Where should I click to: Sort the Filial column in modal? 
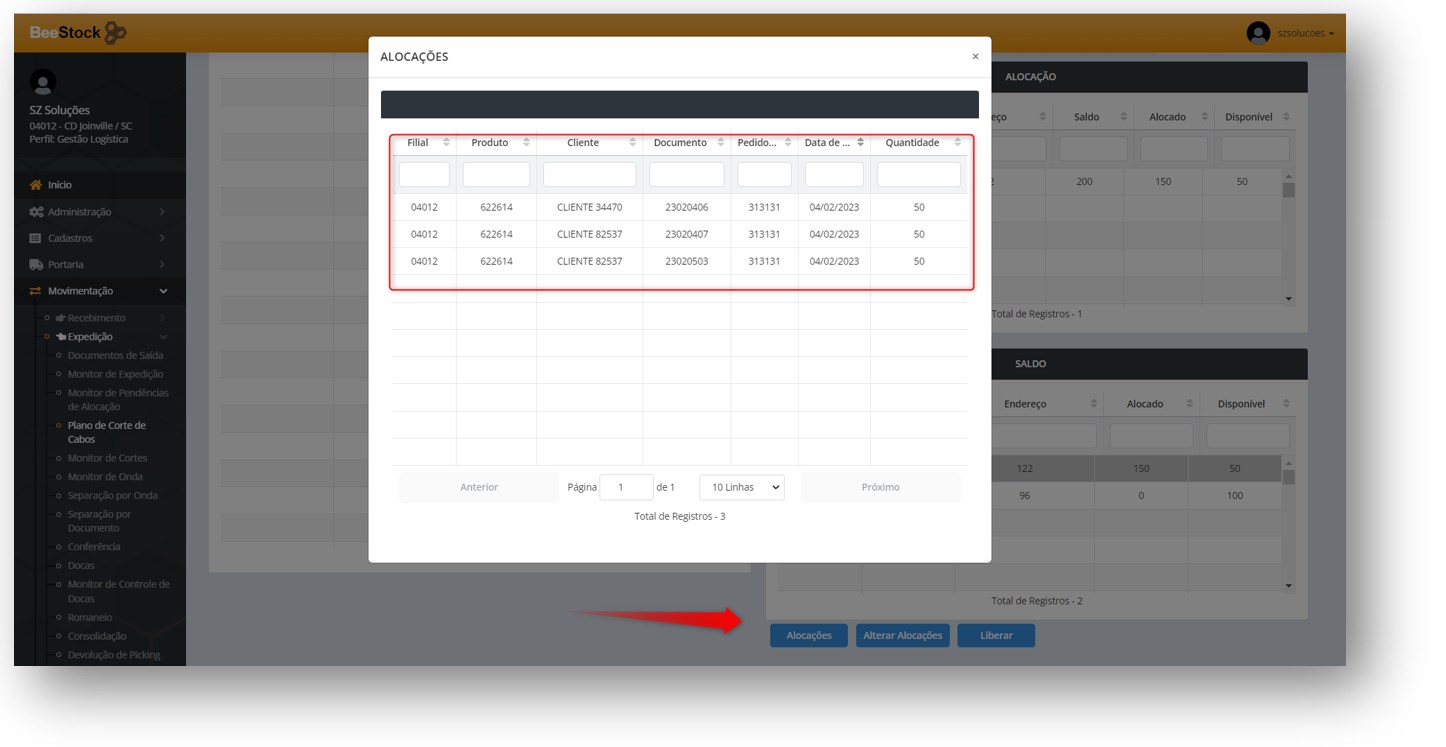(x=446, y=143)
